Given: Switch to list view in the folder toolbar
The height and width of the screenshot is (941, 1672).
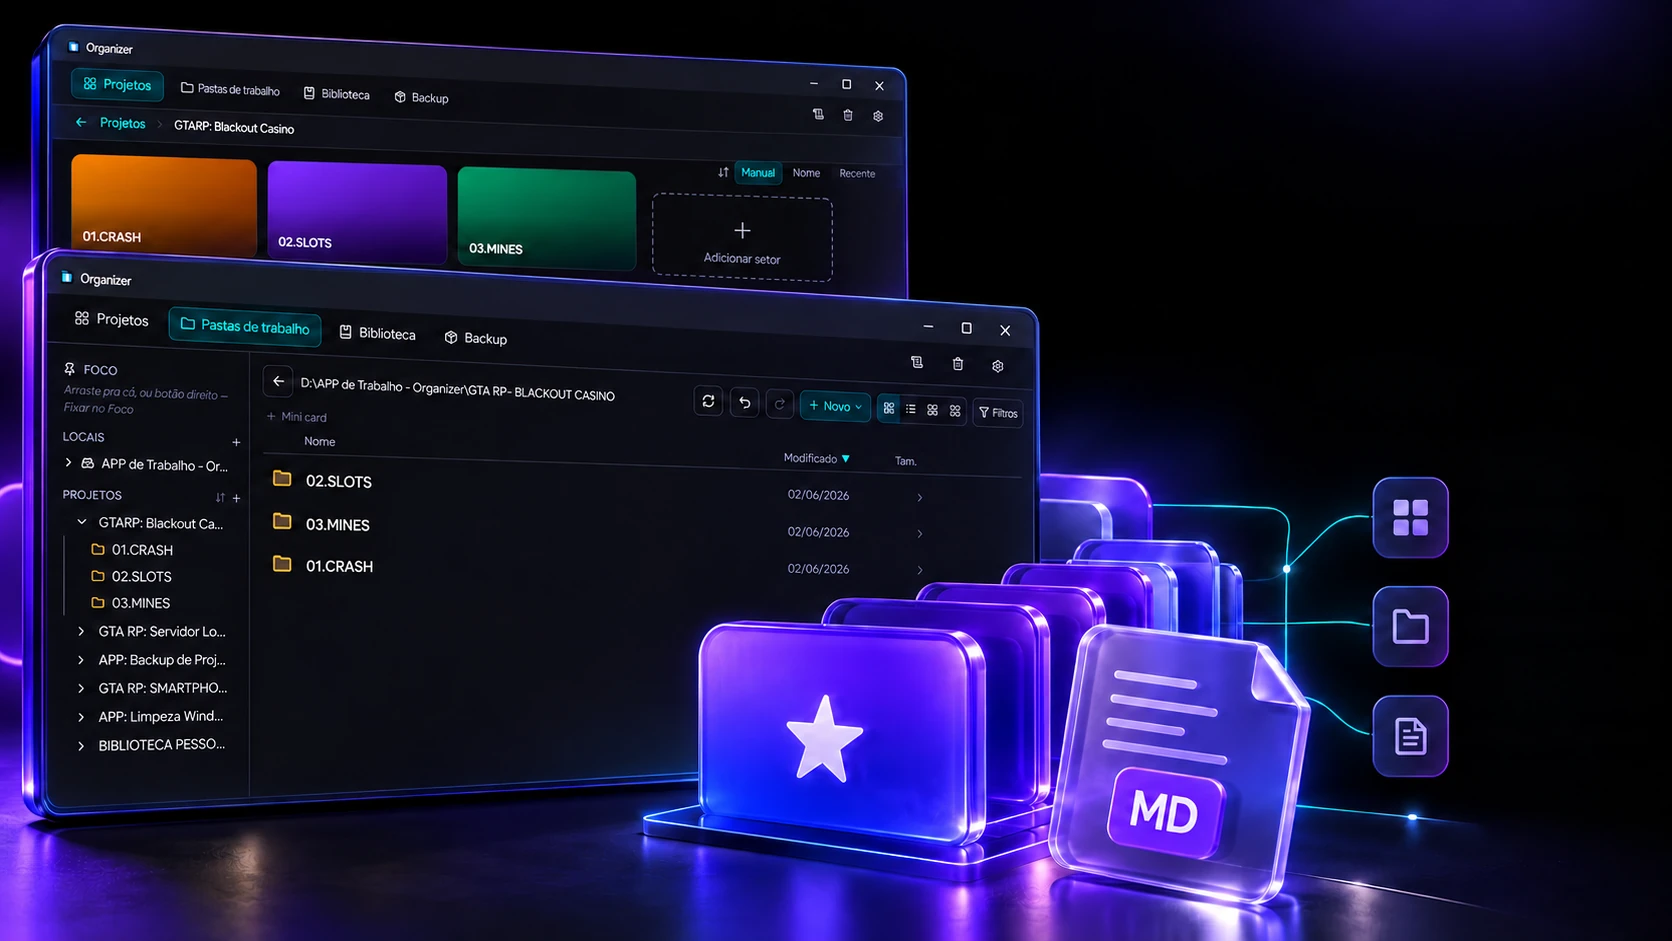Looking at the screenshot, I should pyautogui.click(x=911, y=409).
